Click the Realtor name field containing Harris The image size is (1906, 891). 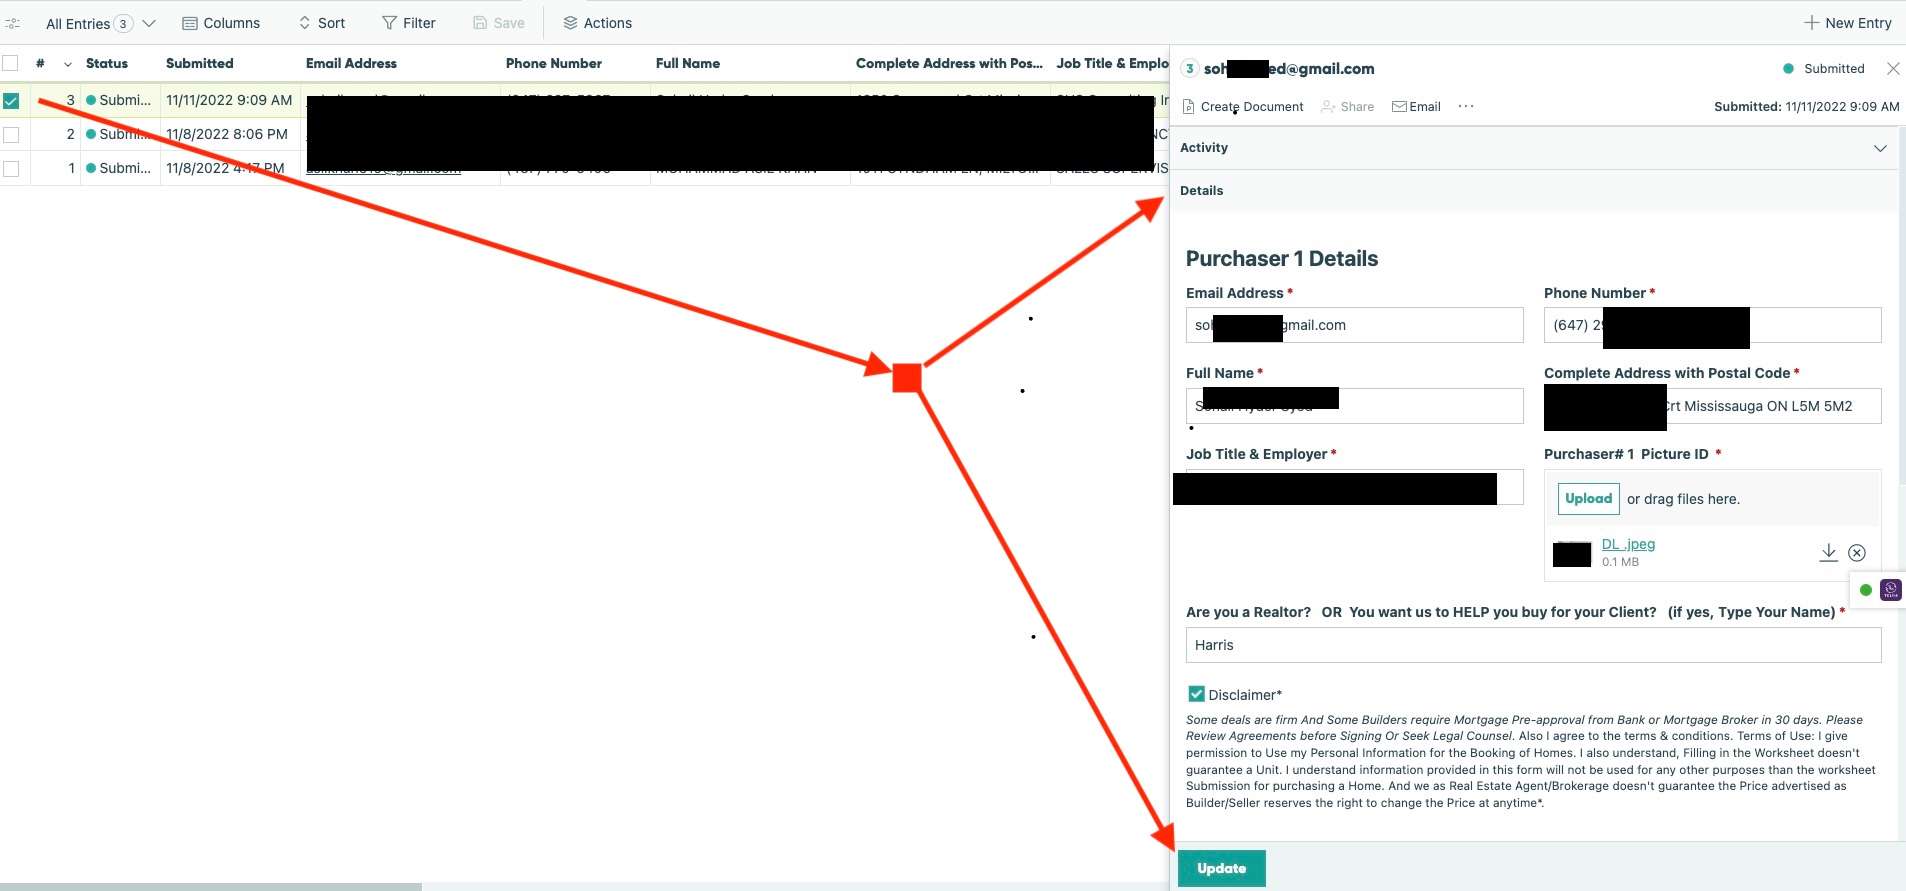1532,645
